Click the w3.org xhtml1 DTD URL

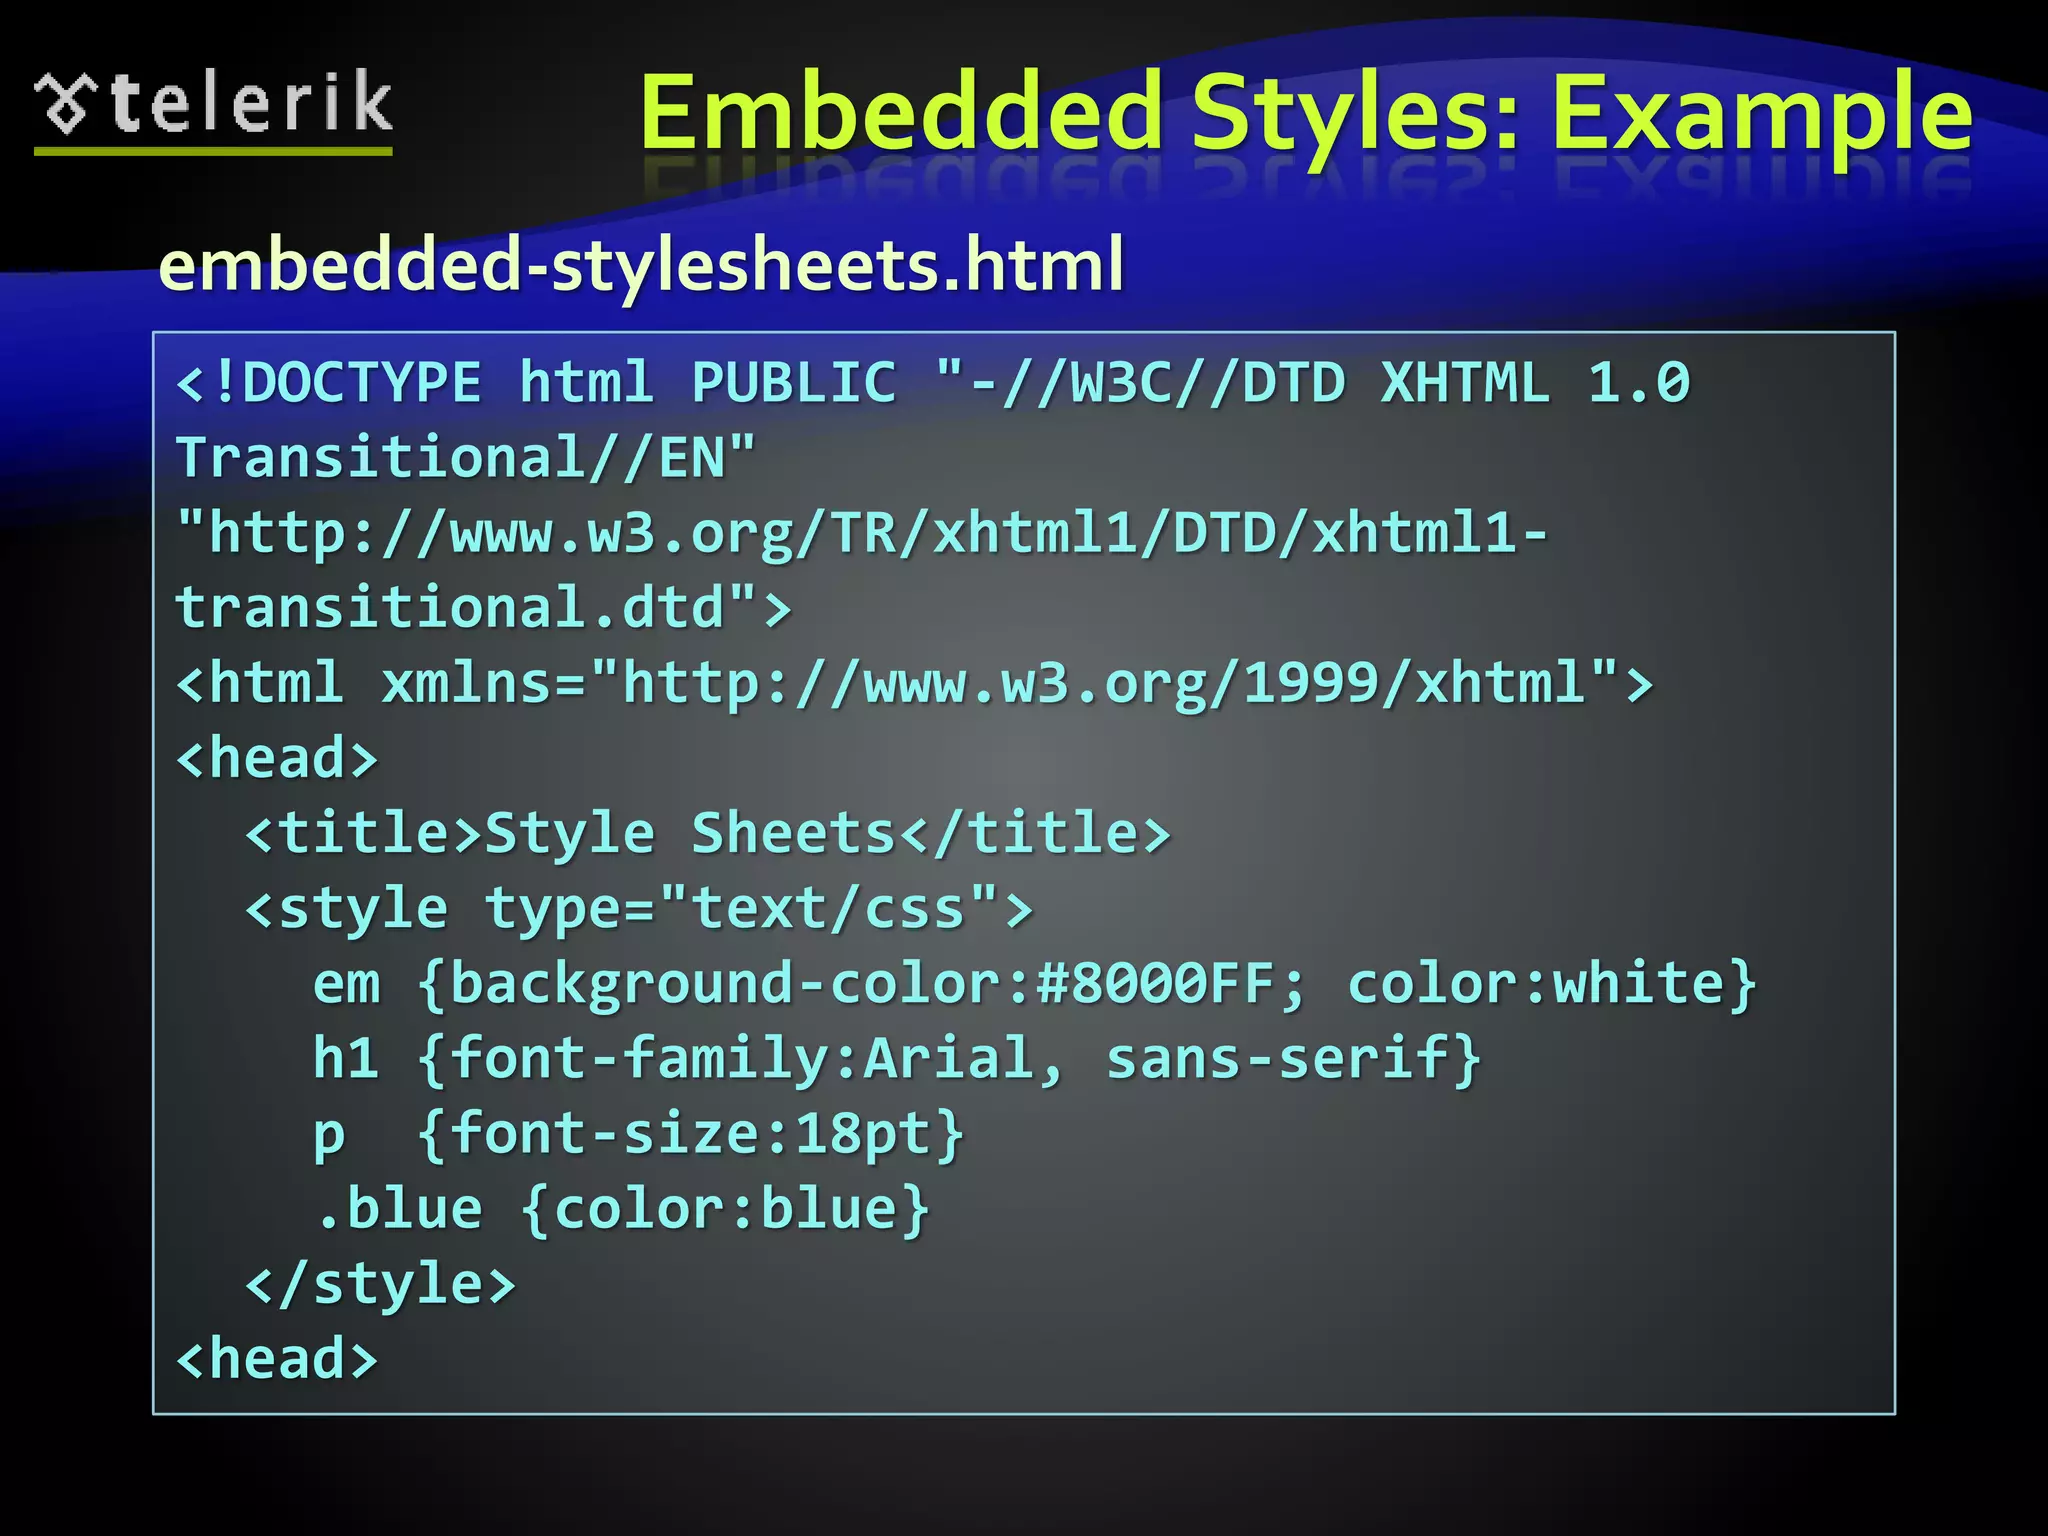tap(860, 532)
